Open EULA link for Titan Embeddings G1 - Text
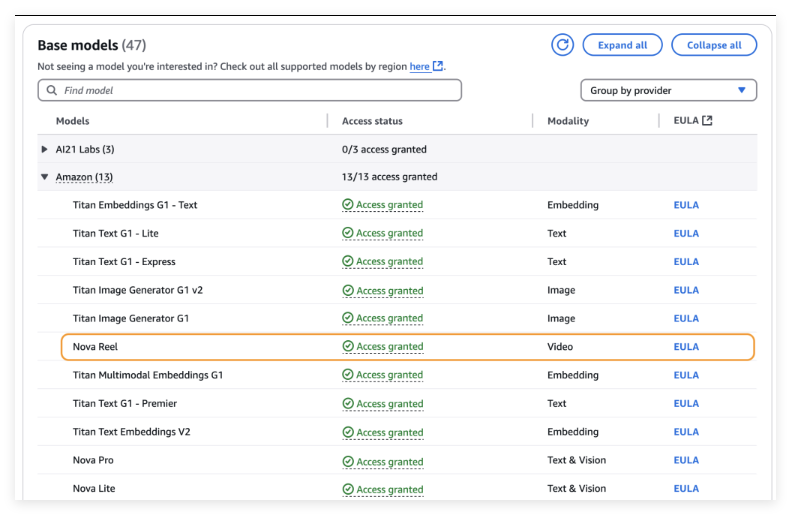 686,205
